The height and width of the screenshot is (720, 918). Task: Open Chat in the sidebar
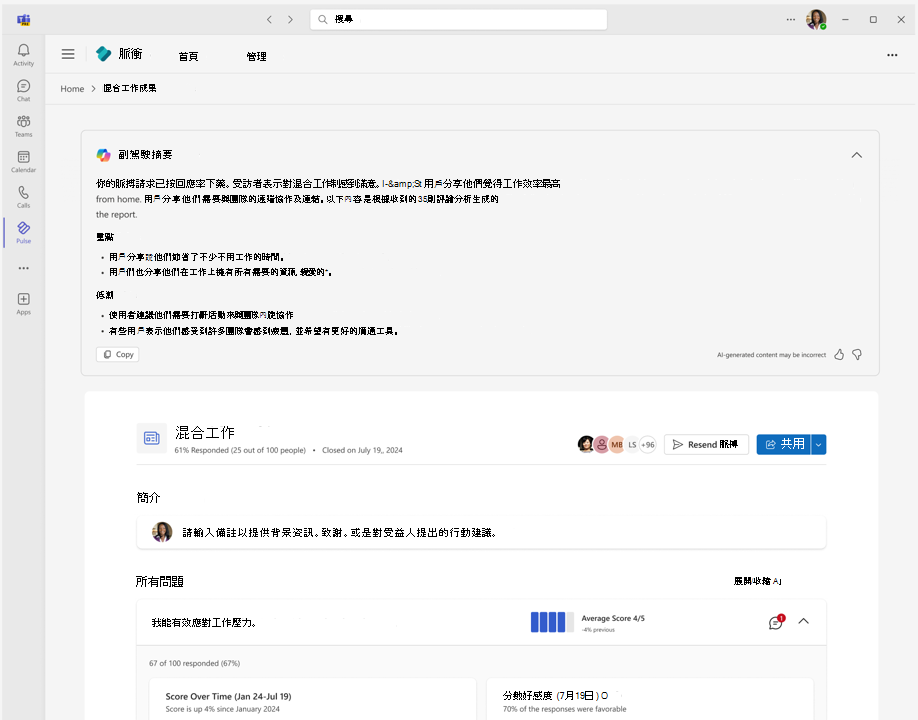pyautogui.click(x=23, y=91)
